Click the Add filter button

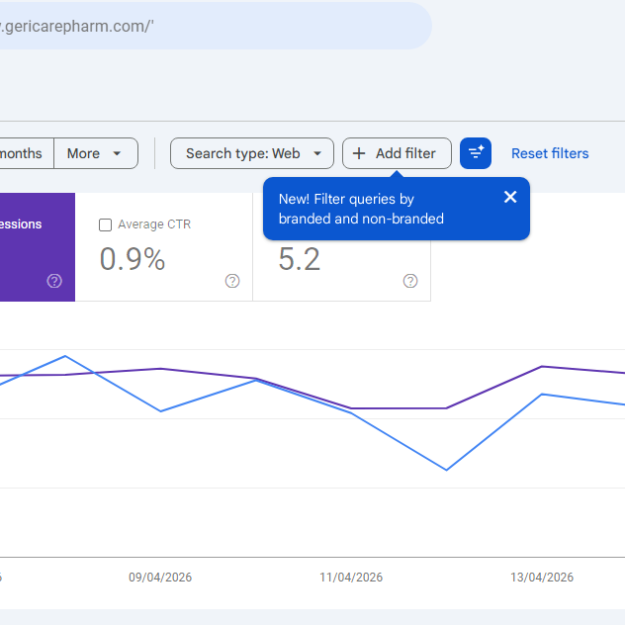(x=397, y=153)
